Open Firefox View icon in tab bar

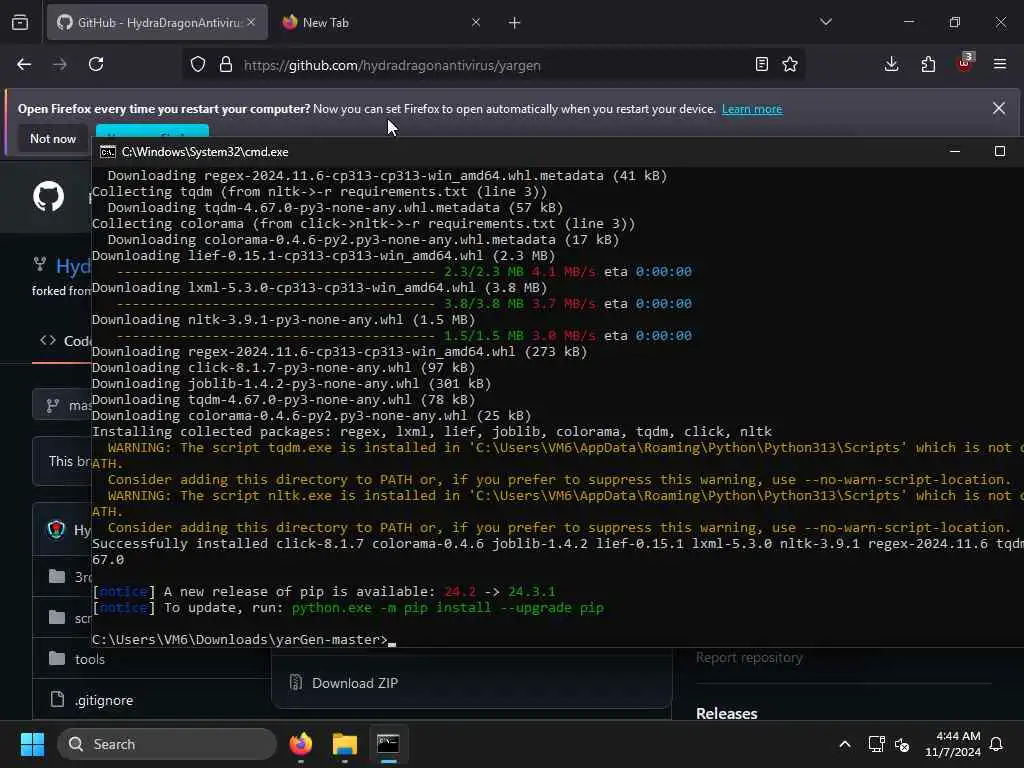[20, 23]
